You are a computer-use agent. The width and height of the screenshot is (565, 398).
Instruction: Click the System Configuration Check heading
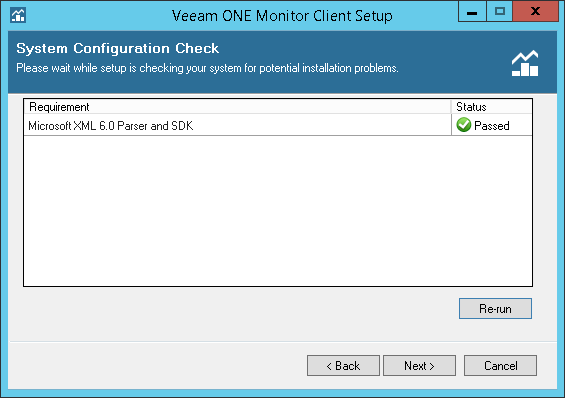coord(117,48)
